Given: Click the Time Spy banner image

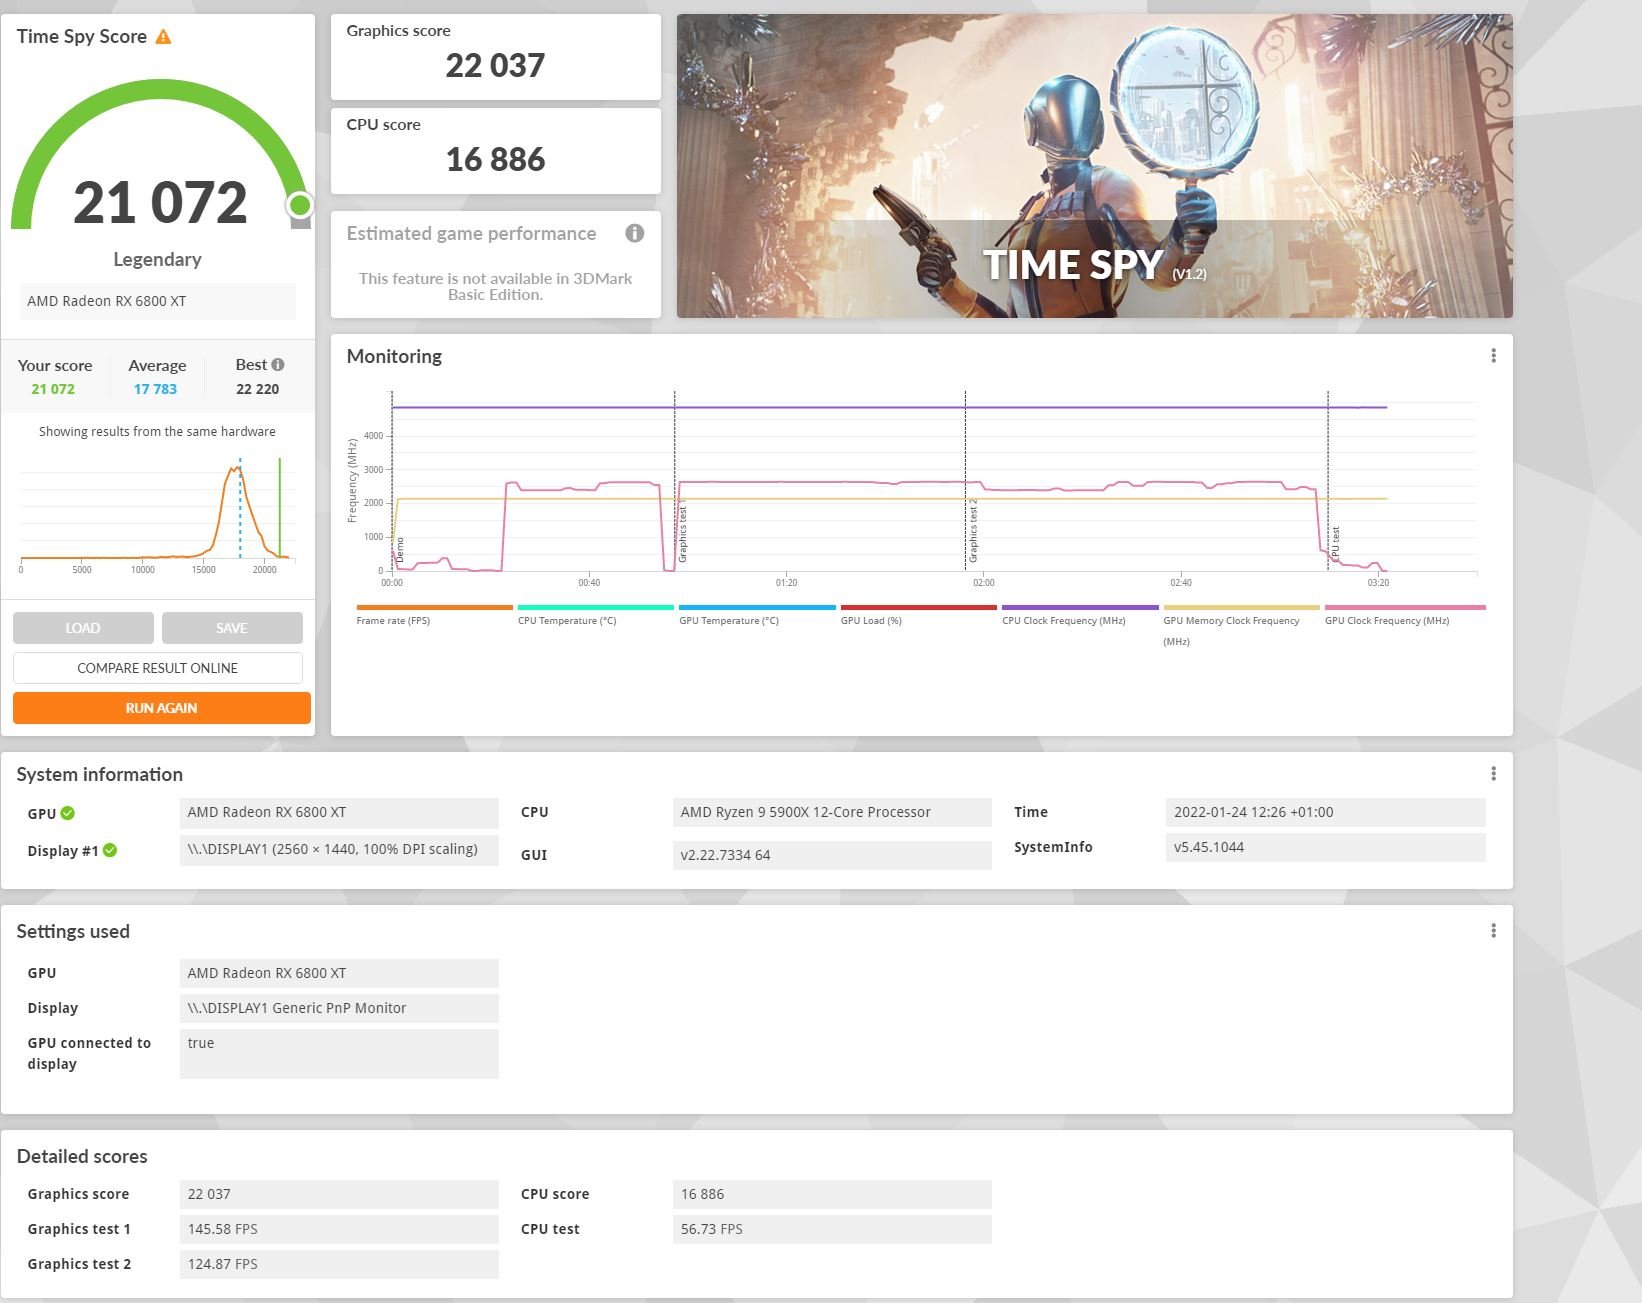Looking at the screenshot, I should click(x=1094, y=166).
